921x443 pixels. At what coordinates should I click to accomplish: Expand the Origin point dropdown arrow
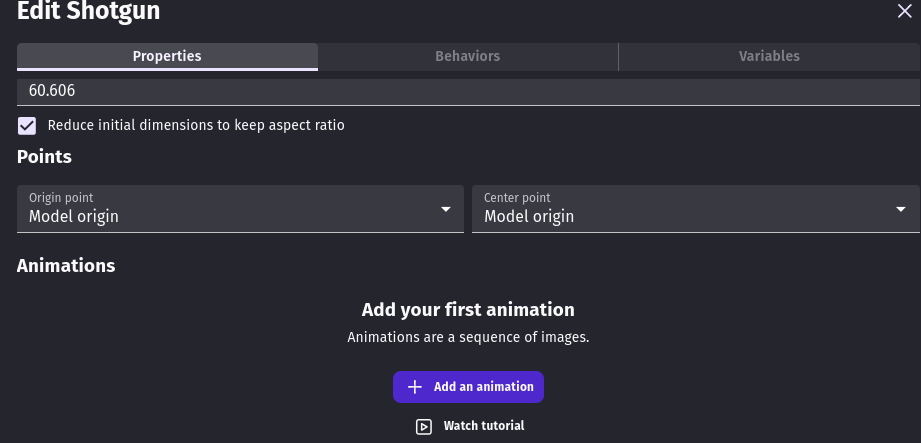pyautogui.click(x=446, y=209)
